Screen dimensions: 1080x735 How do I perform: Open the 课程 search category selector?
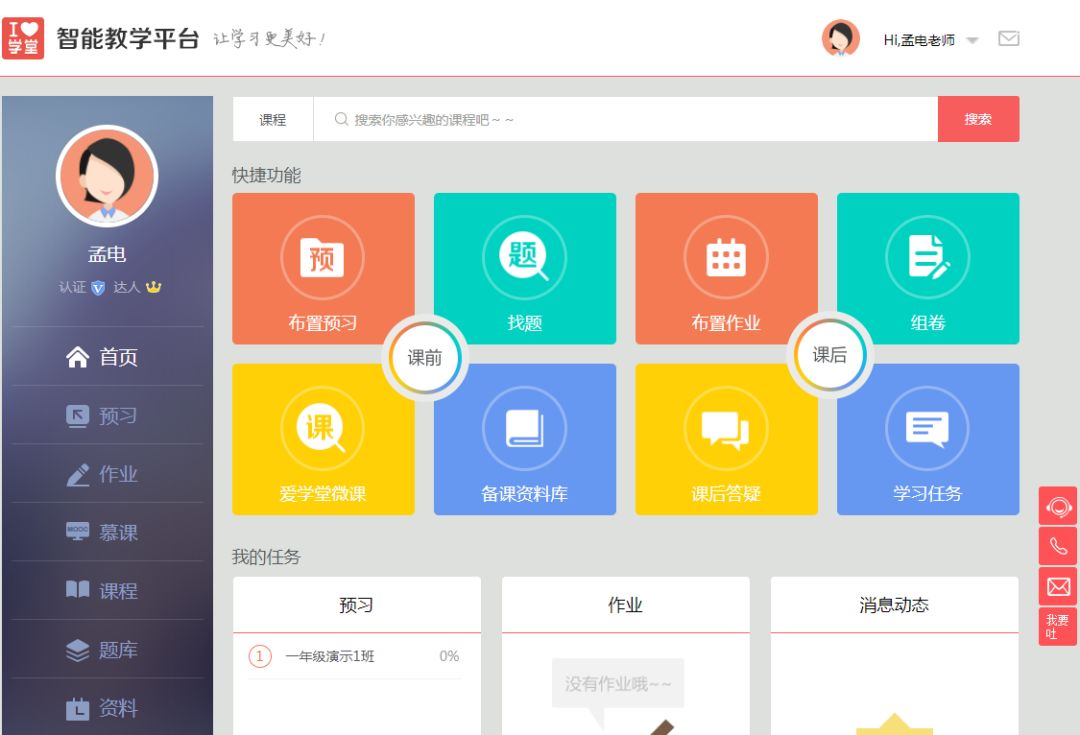click(272, 119)
